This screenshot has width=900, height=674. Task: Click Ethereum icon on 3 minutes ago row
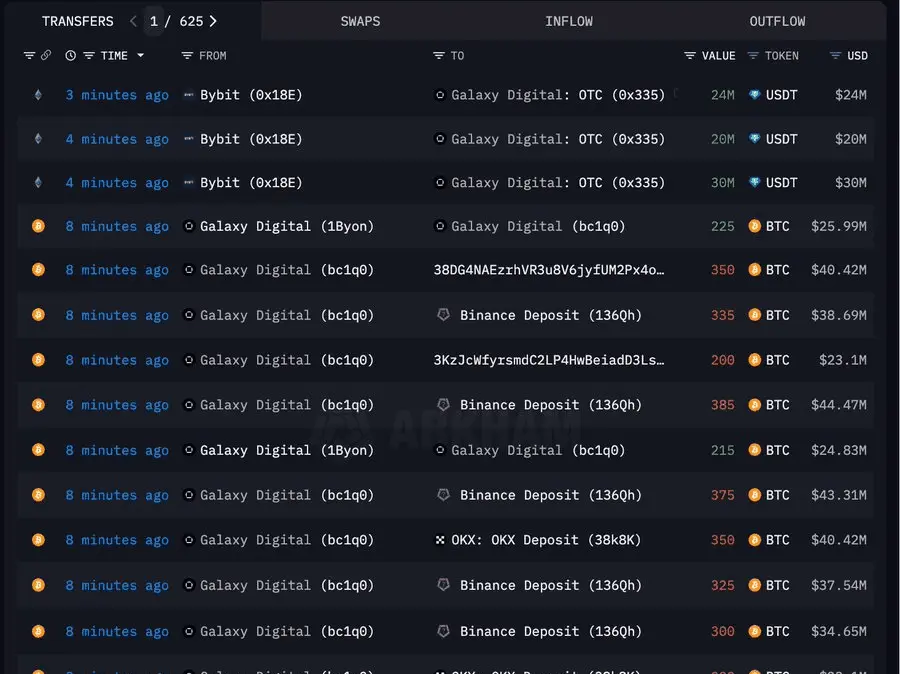tap(38, 95)
